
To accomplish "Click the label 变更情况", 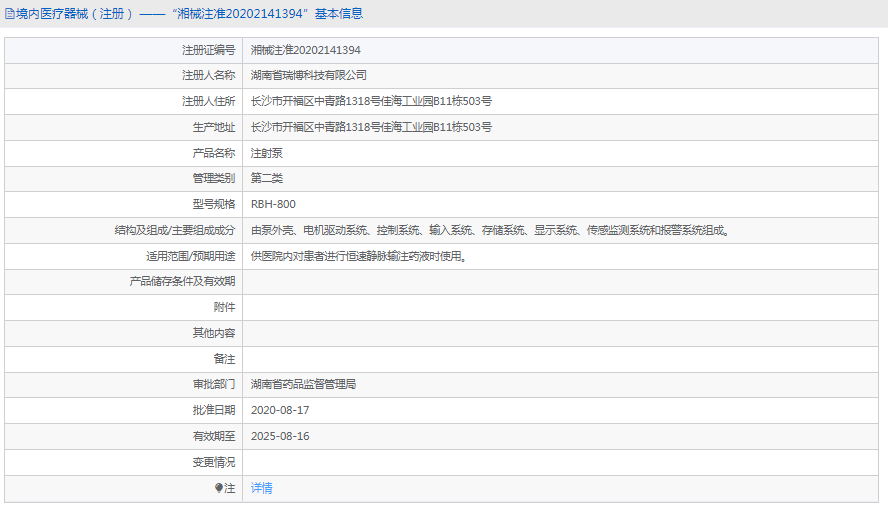I will coord(214,462).
